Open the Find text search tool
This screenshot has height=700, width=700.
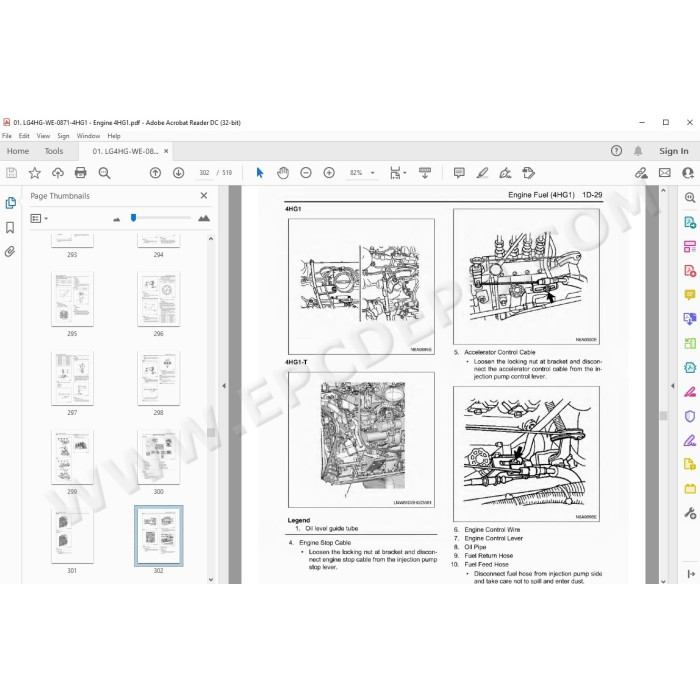pyautogui.click(x=104, y=173)
